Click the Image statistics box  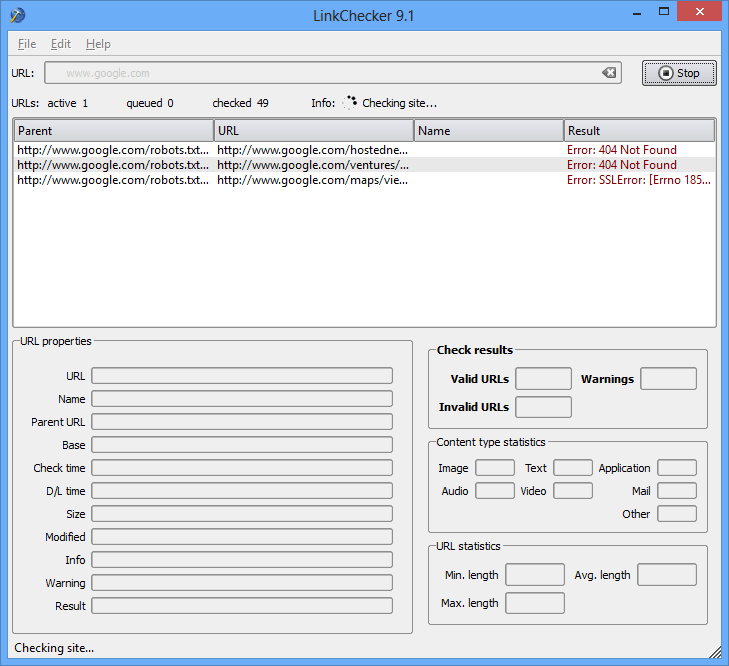point(495,468)
